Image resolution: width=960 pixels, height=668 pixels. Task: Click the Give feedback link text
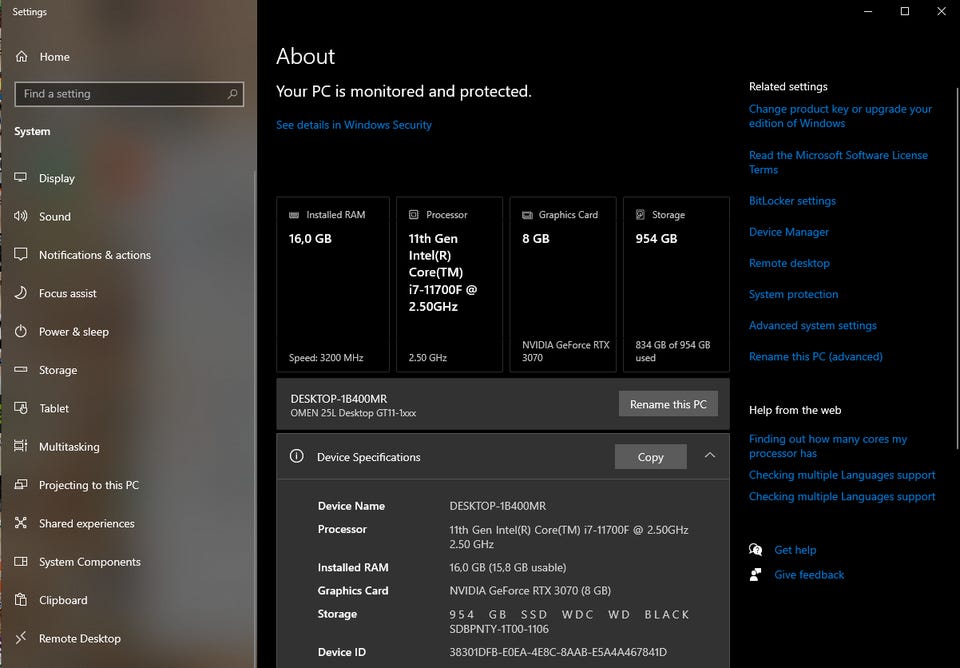pyautogui.click(x=809, y=575)
